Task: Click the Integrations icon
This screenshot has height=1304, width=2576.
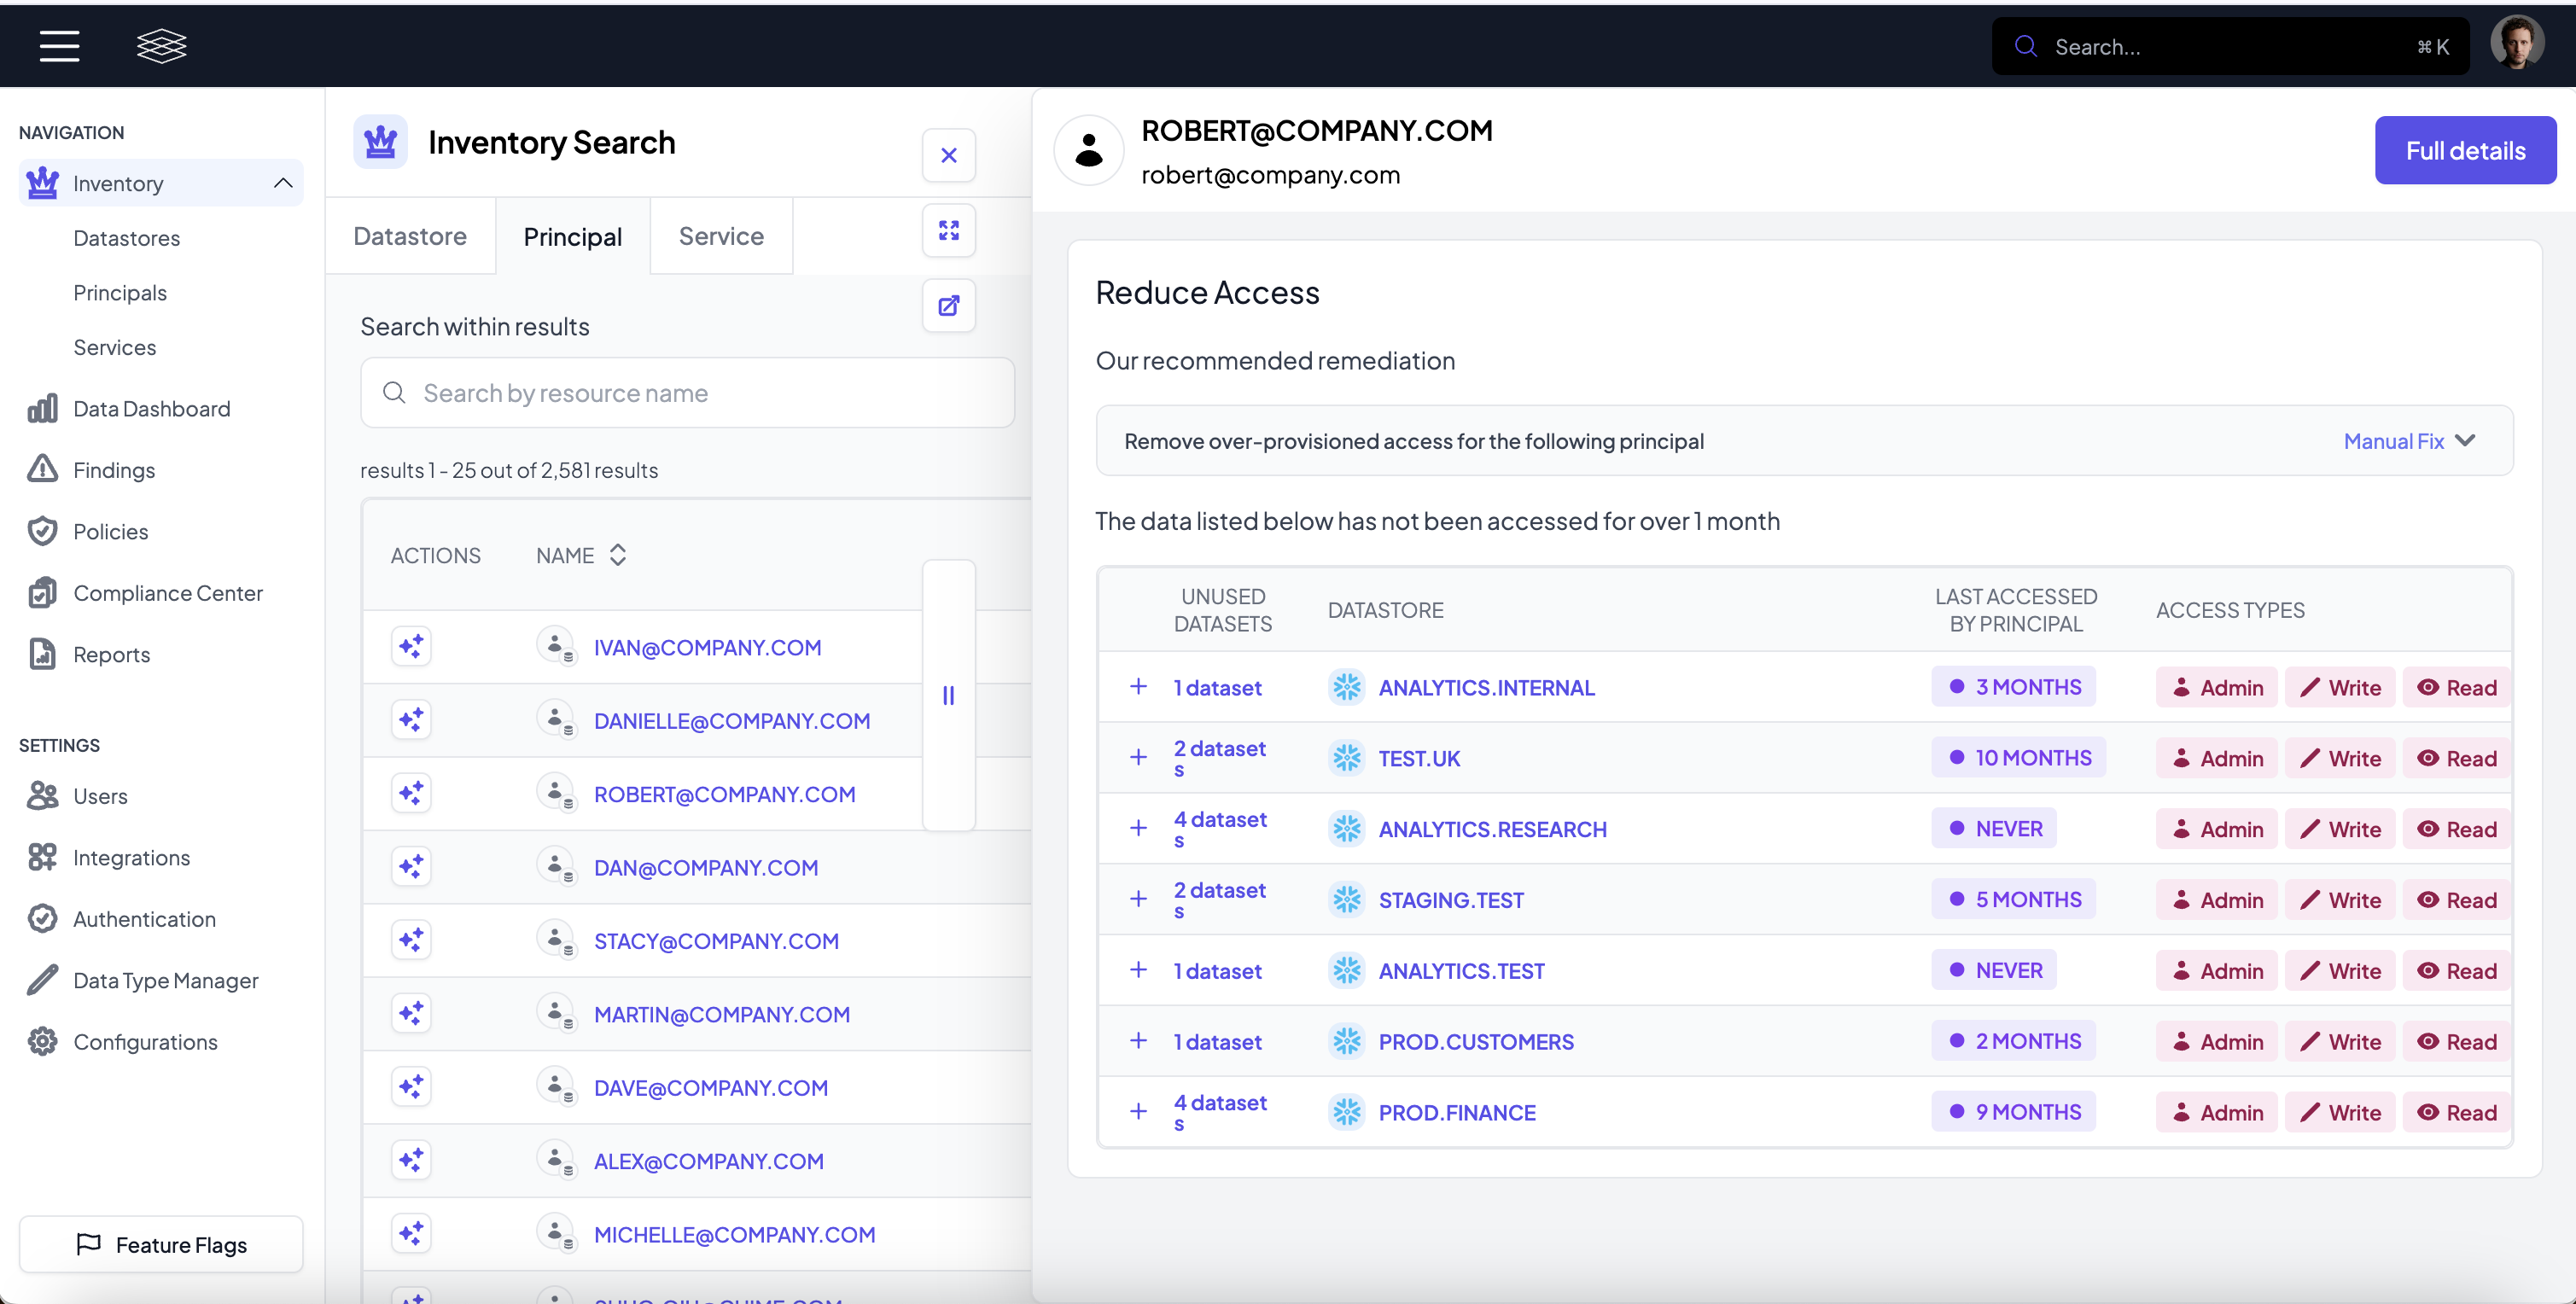Action: tap(42, 857)
